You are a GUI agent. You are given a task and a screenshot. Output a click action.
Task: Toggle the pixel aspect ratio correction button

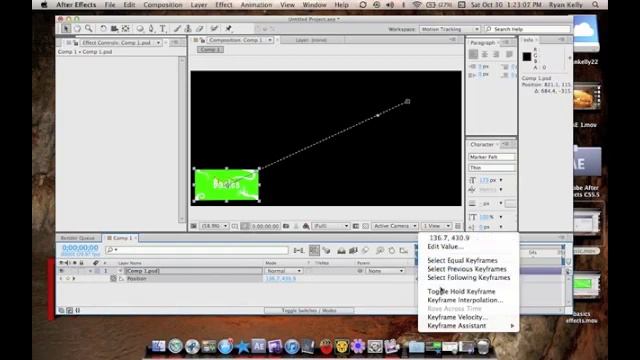point(458,226)
